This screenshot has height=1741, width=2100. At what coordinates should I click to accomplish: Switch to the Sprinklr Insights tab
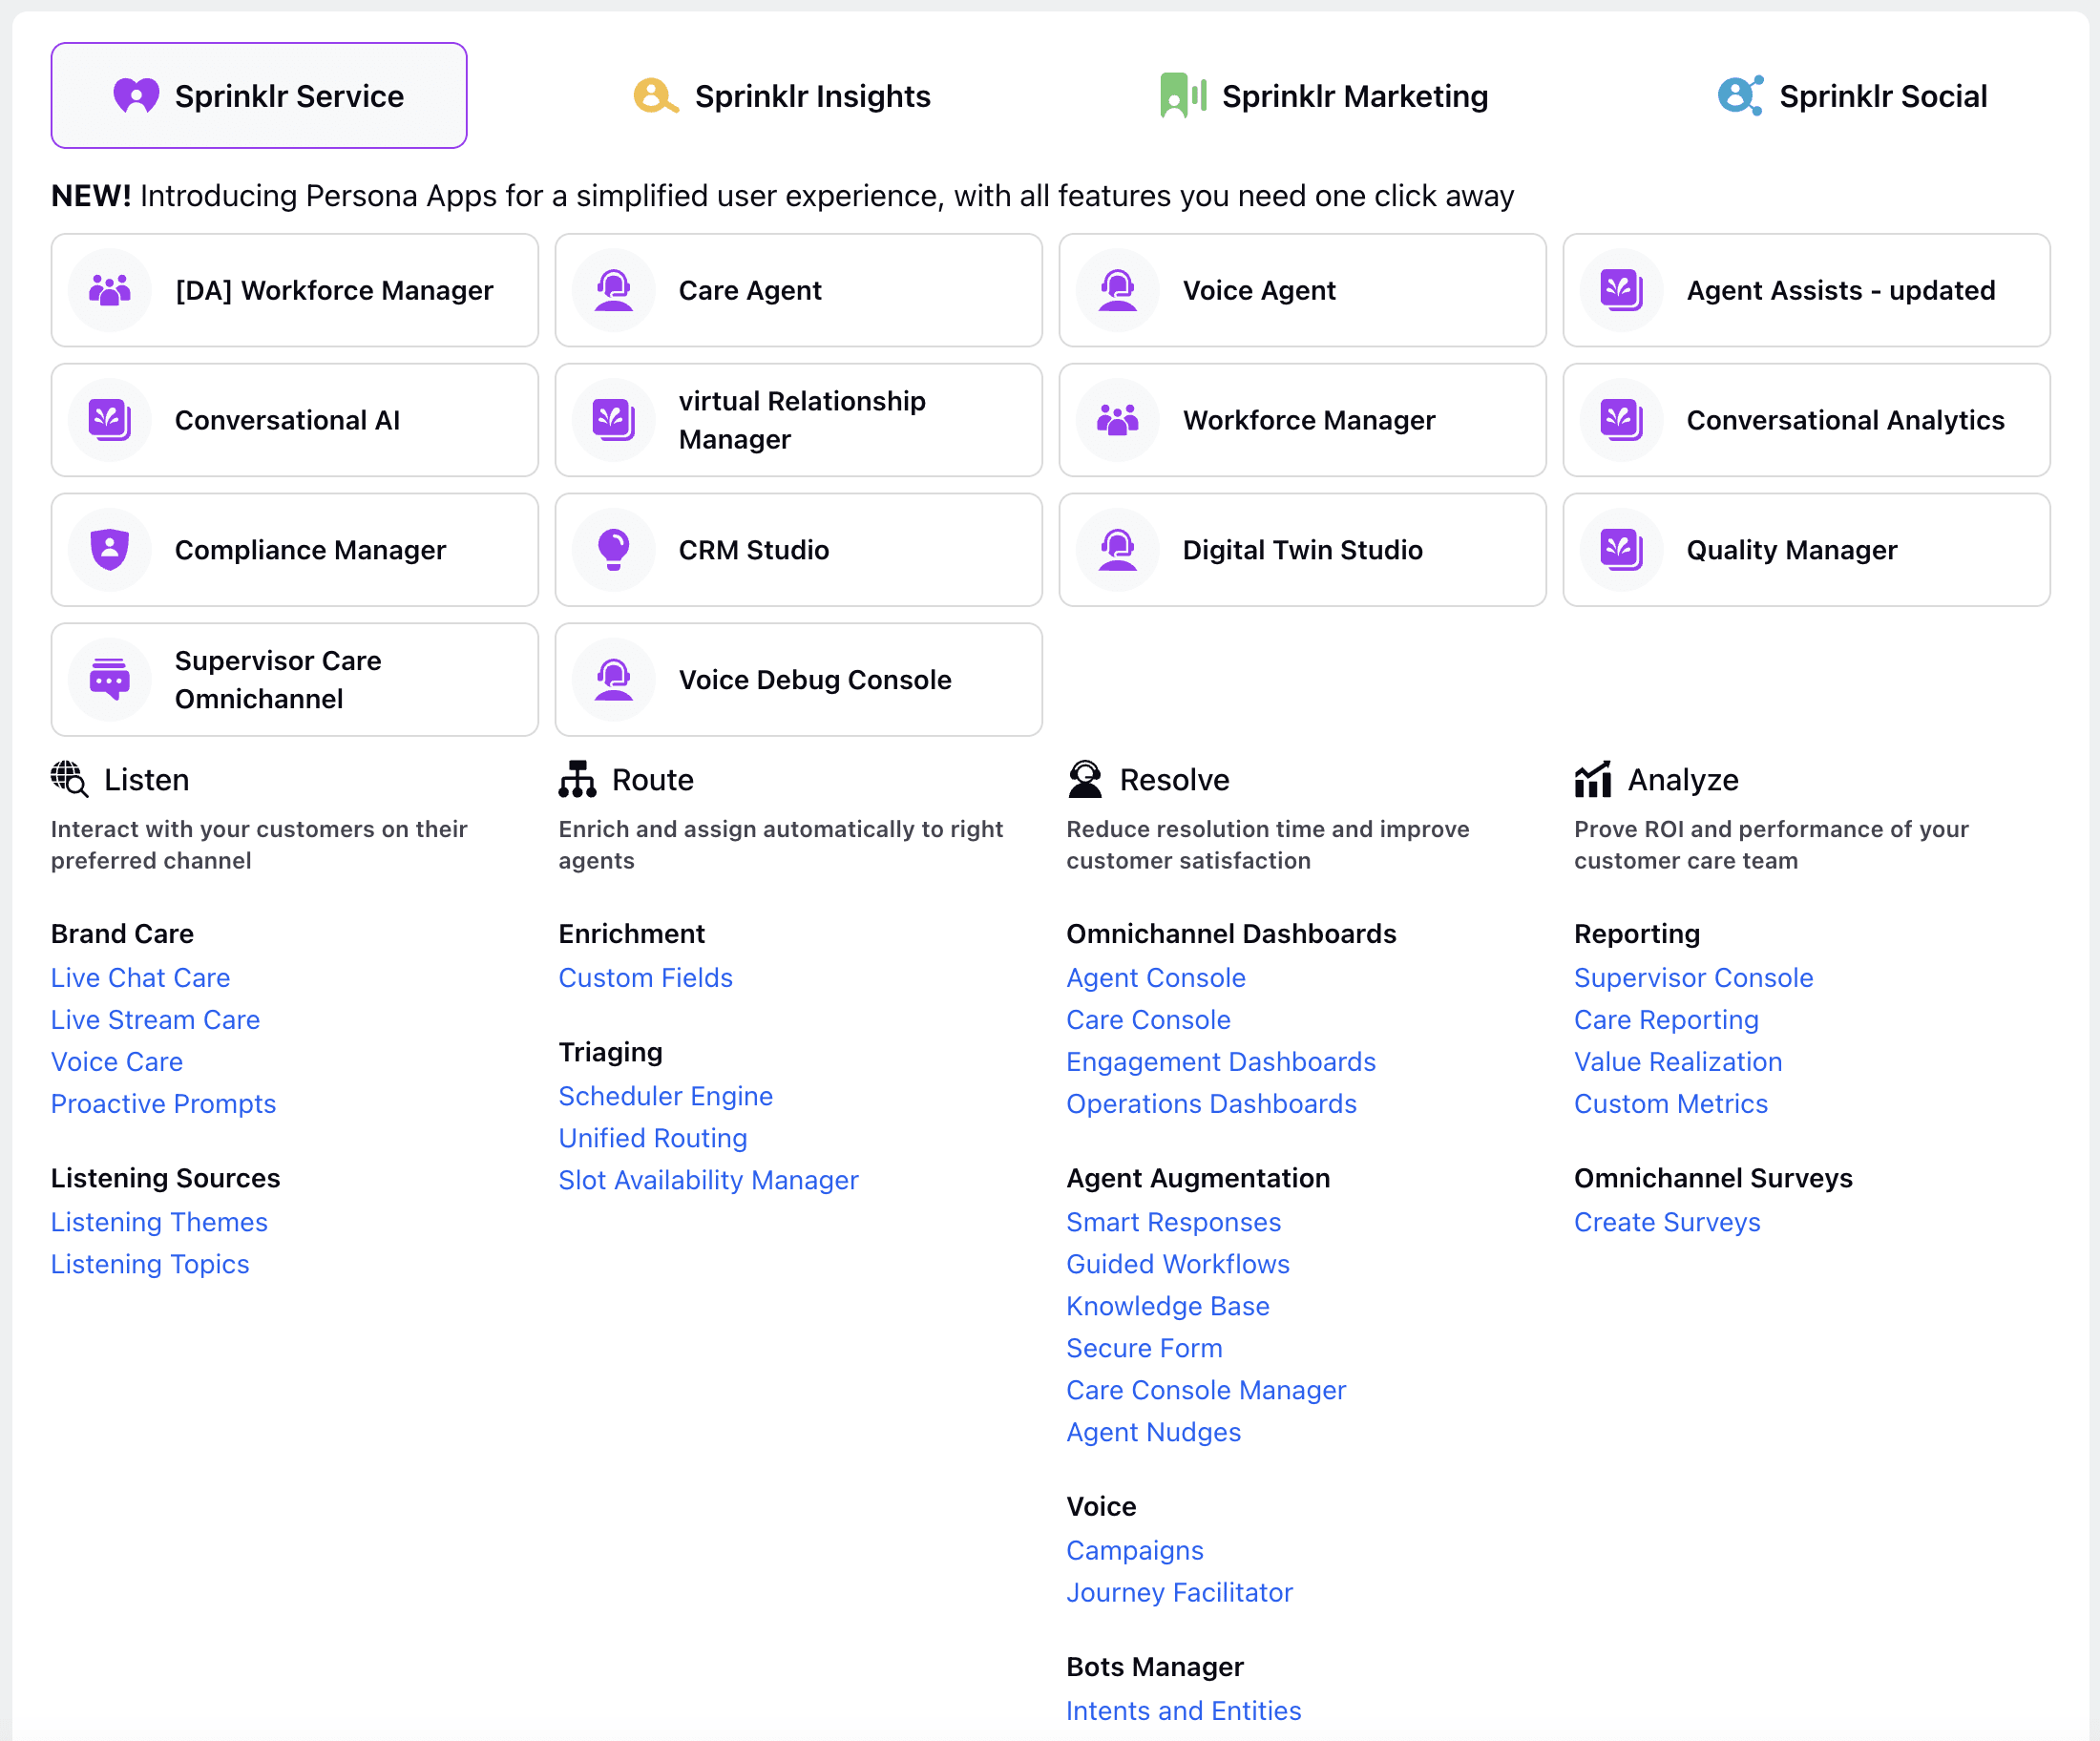tap(782, 96)
